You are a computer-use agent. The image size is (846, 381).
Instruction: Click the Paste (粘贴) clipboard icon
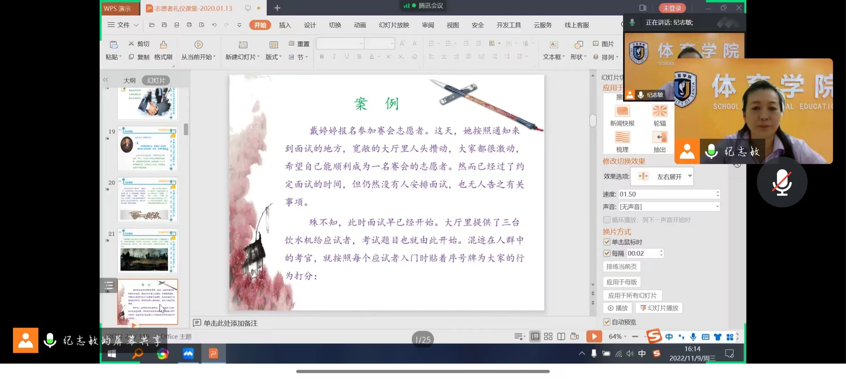pyautogui.click(x=113, y=45)
